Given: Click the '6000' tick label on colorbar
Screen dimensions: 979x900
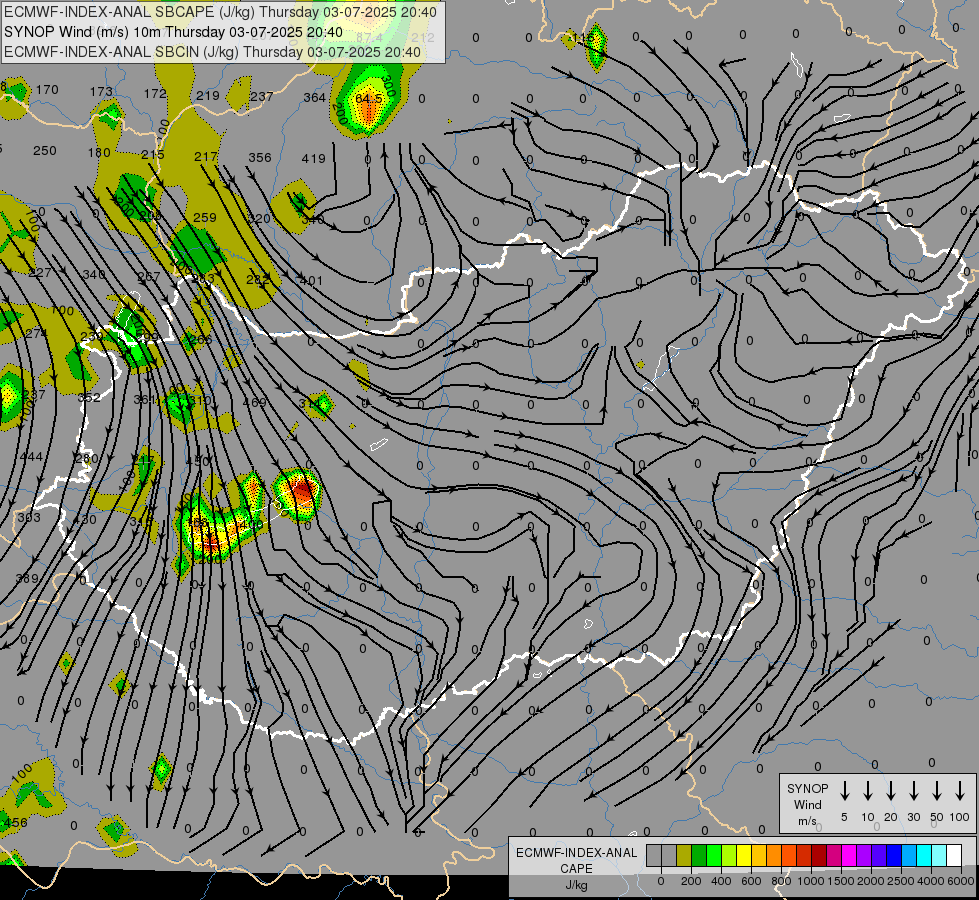Looking at the screenshot, I should click(x=961, y=881).
